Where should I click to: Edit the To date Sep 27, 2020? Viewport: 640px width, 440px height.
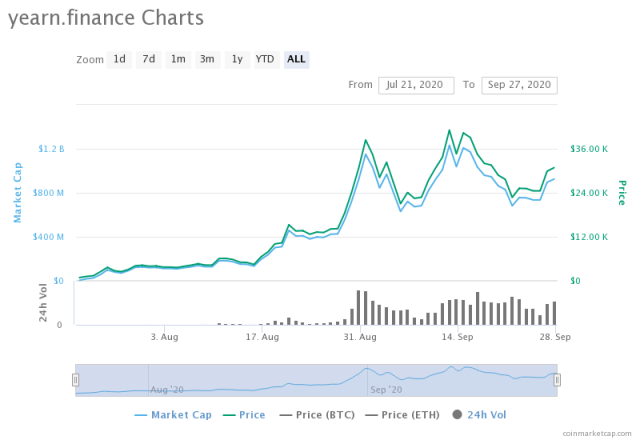tap(519, 85)
